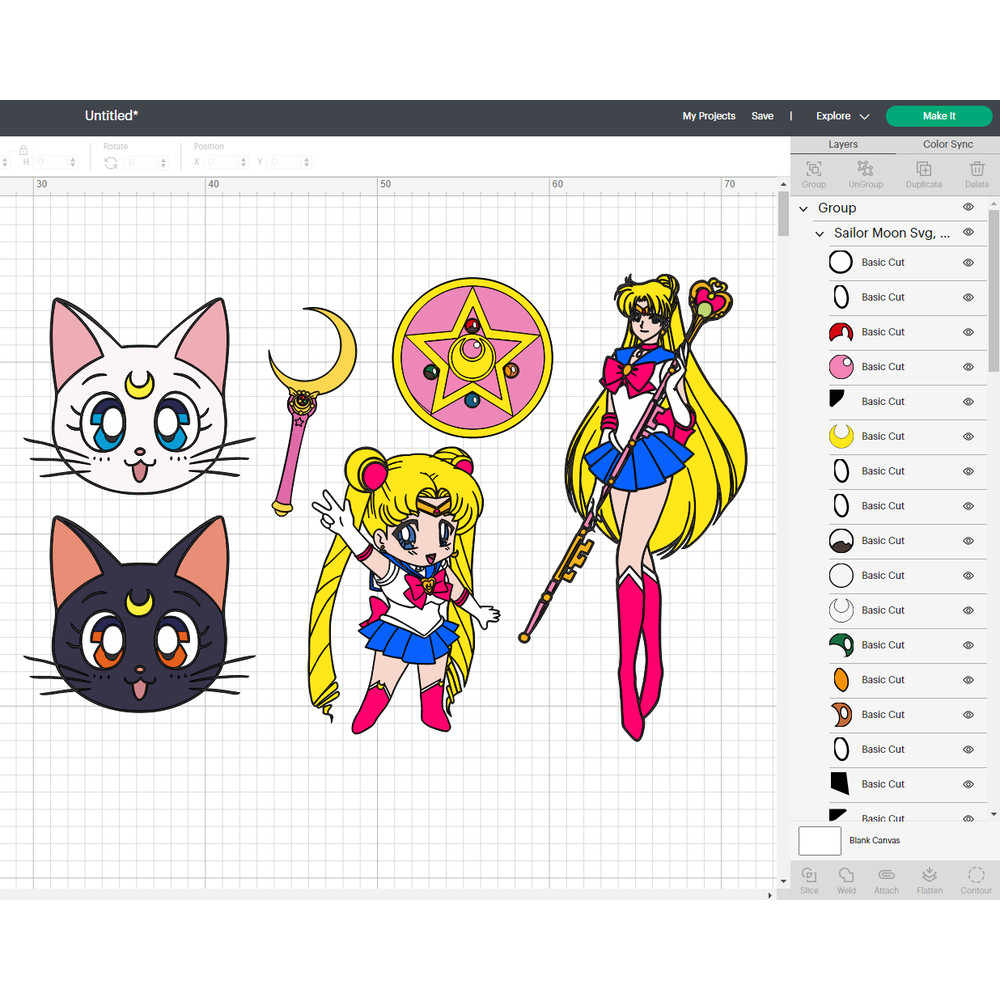Screen dimensions: 1000x1000
Task: Open My Projects
Action: click(x=709, y=116)
